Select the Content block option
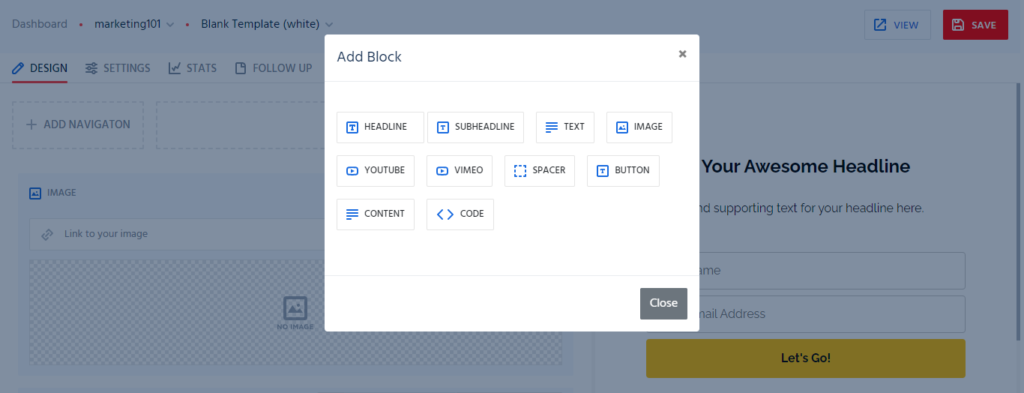1024x393 pixels. (x=376, y=214)
